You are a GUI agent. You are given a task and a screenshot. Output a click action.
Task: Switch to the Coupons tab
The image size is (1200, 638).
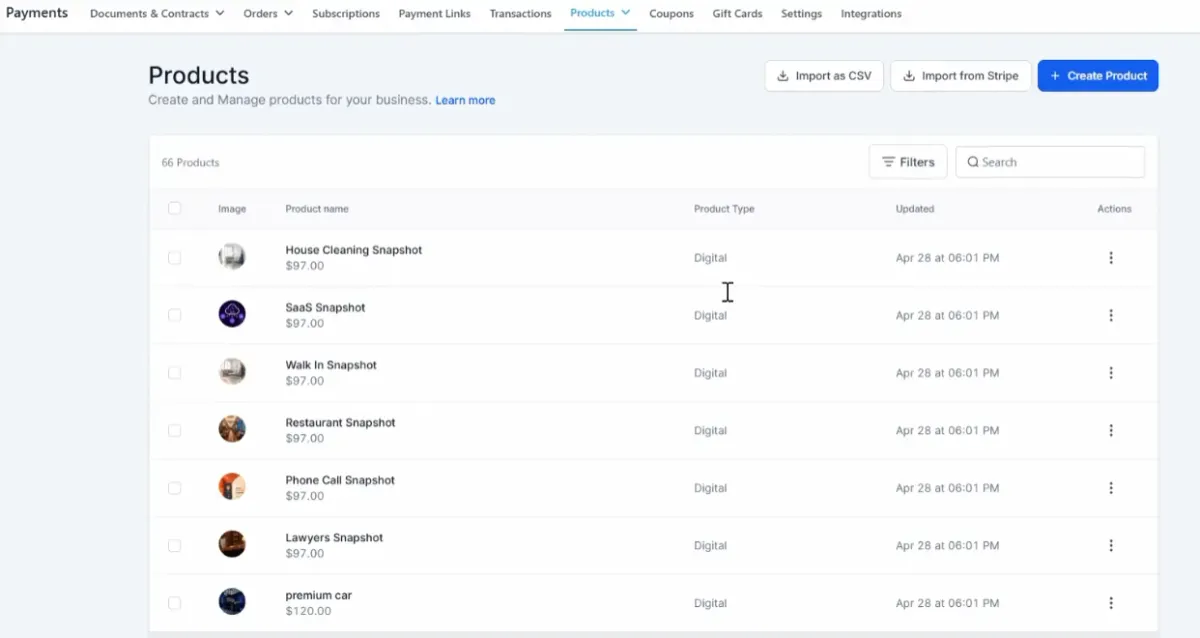click(671, 14)
